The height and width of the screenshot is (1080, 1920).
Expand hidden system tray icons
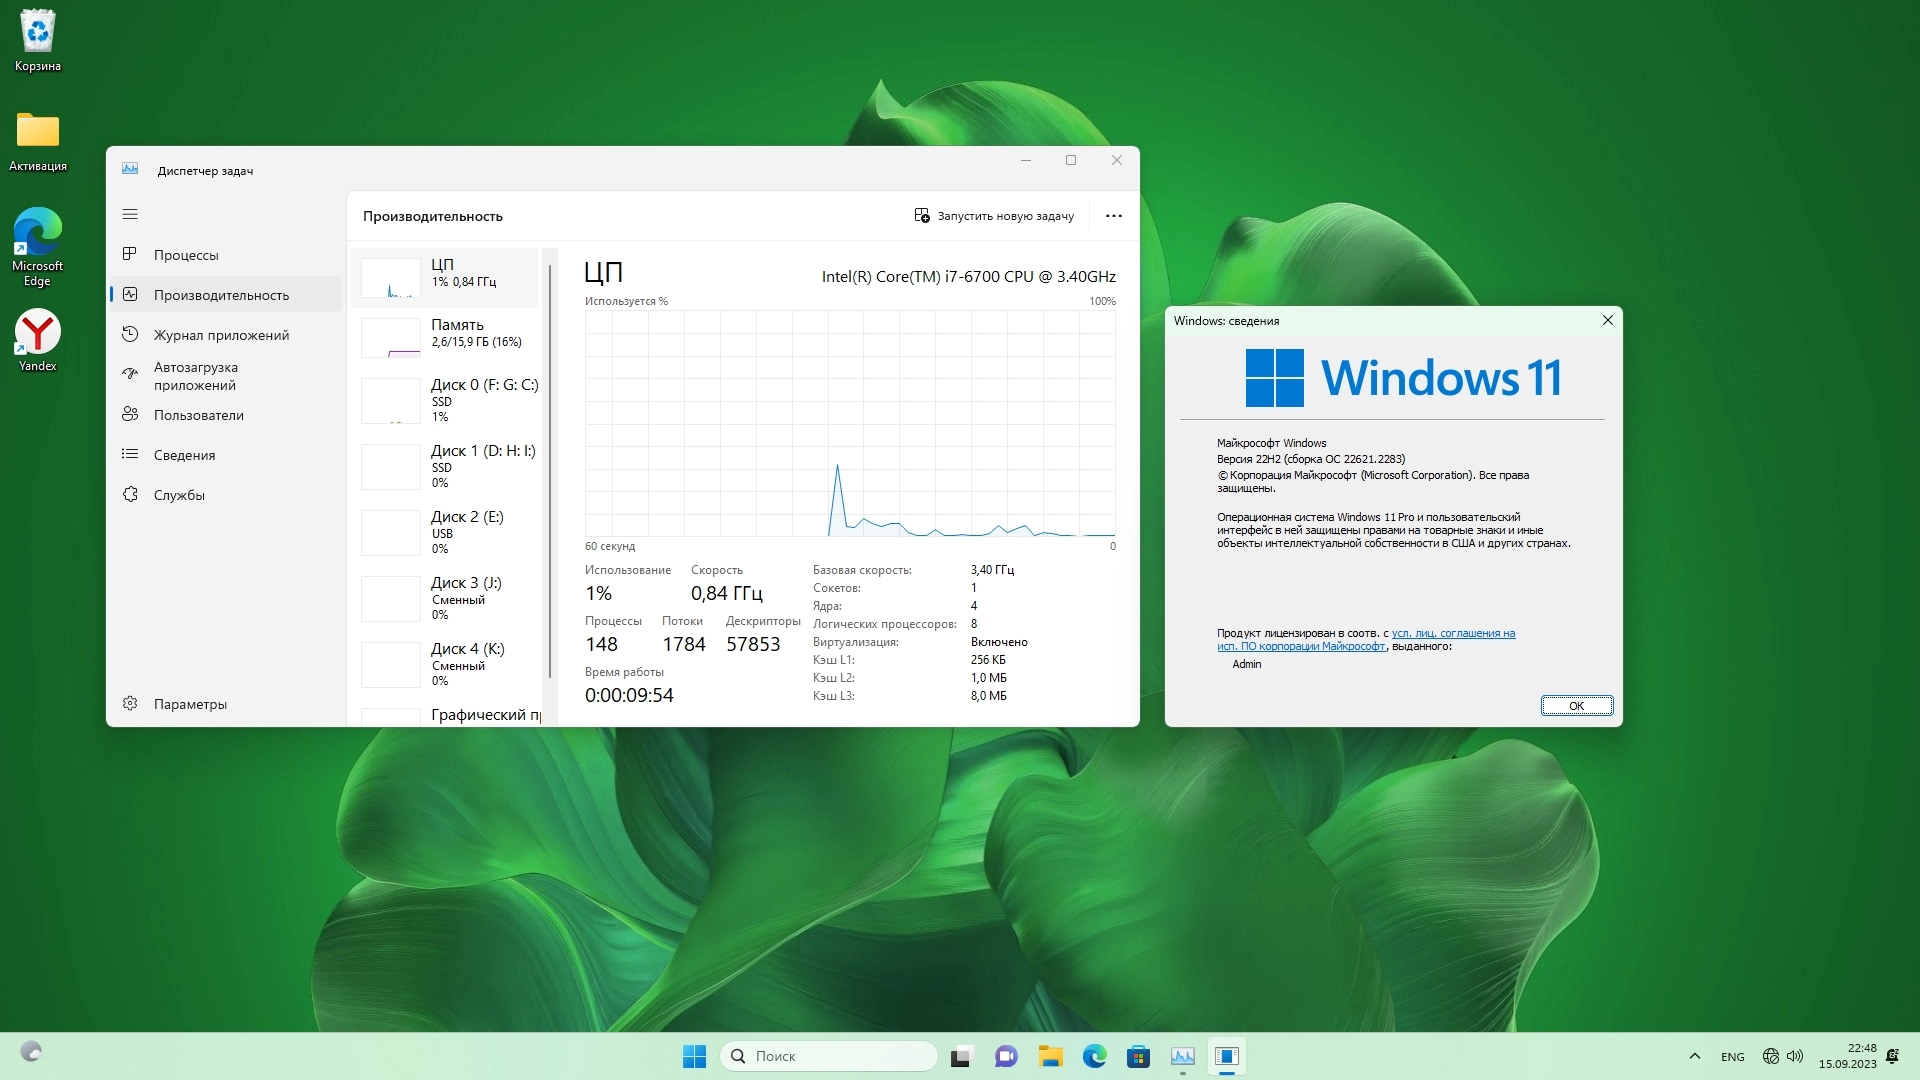[x=1694, y=1056]
